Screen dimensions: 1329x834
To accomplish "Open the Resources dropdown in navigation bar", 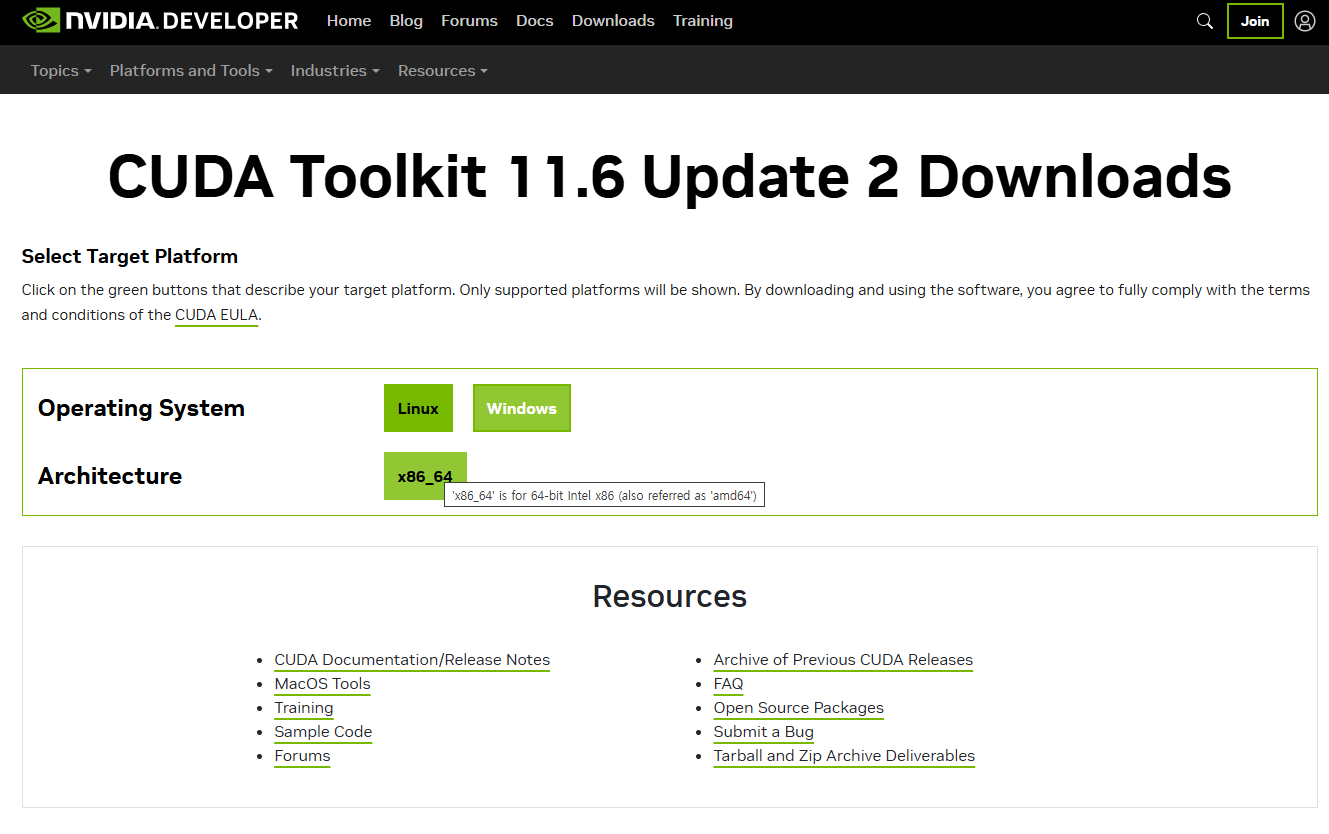I will click(x=443, y=71).
